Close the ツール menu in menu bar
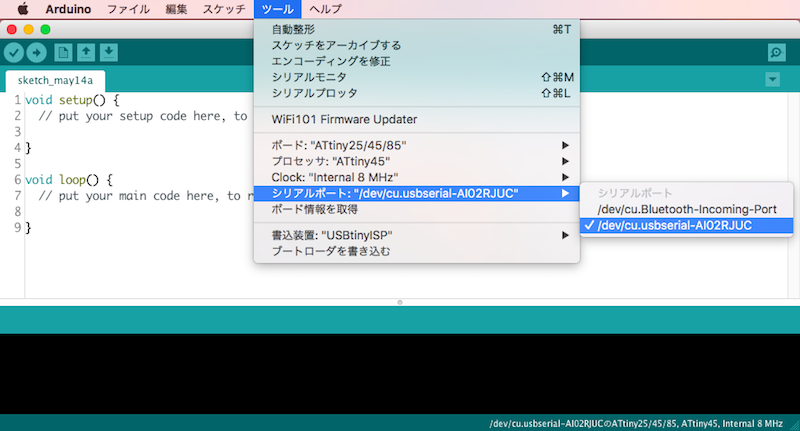800x431 pixels. click(278, 9)
